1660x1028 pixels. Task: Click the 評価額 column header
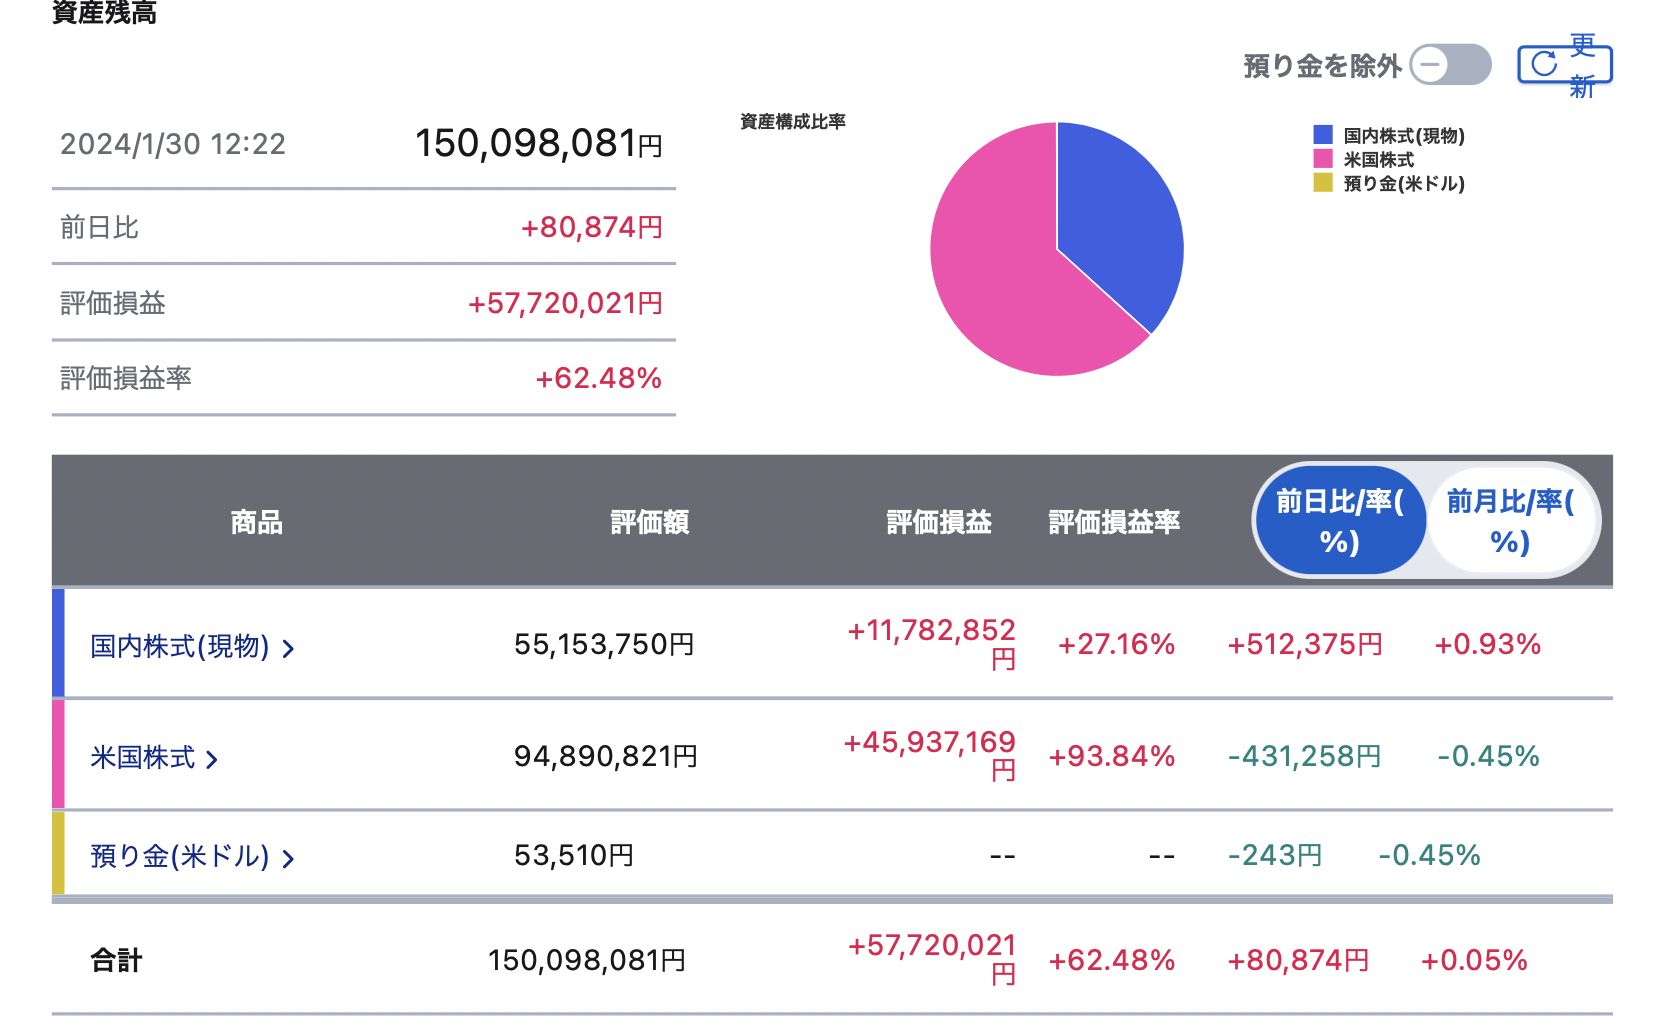[650, 522]
